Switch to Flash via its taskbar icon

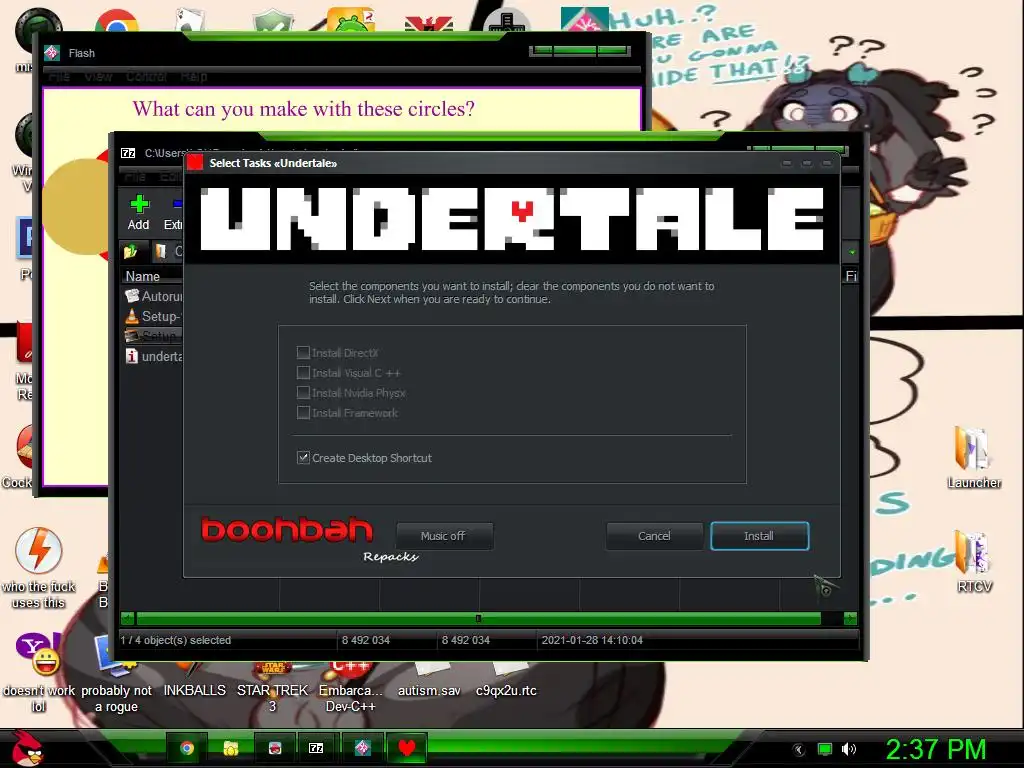click(x=362, y=748)
